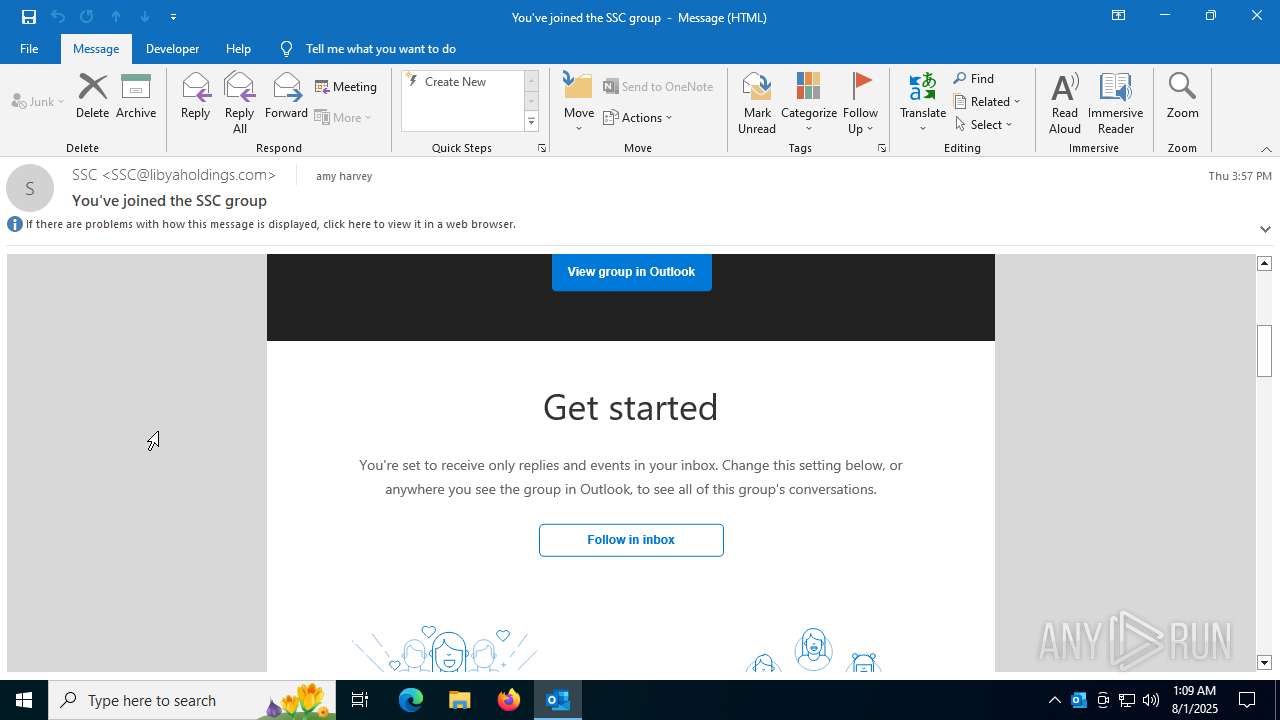Screen dimensions: 1280x720
Task: Start Read Aloud
Action: click(x=1065, y=103)
